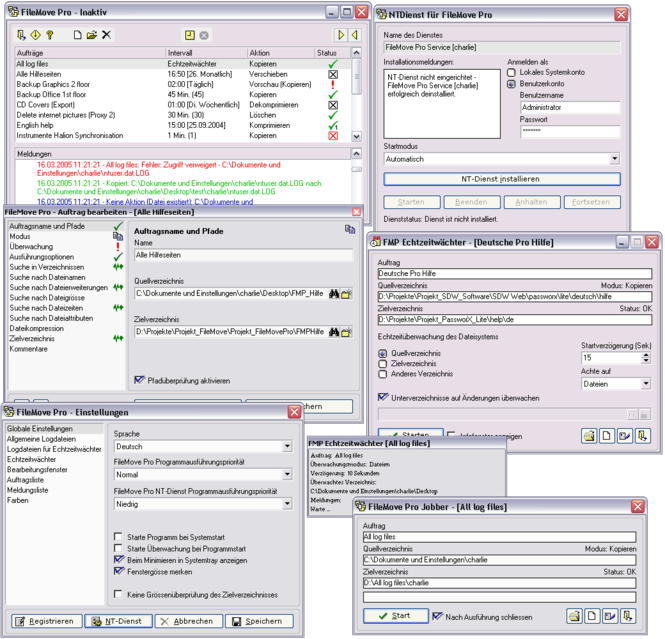Viewport: 665px width, 639px height.
Task: Click the yellow clock scheduler icon
Action: pyautogui.click(x=190, y=35)
